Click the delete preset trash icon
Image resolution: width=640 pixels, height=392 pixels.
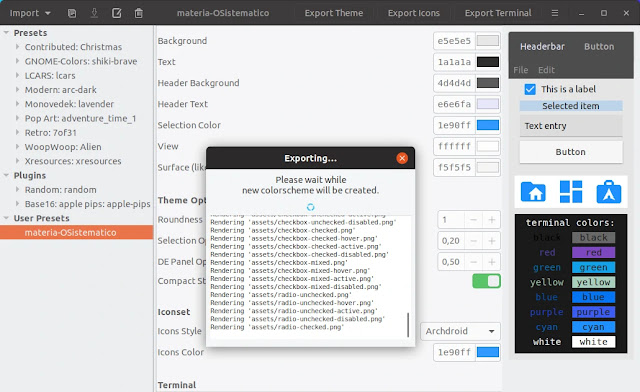point(139,13)
